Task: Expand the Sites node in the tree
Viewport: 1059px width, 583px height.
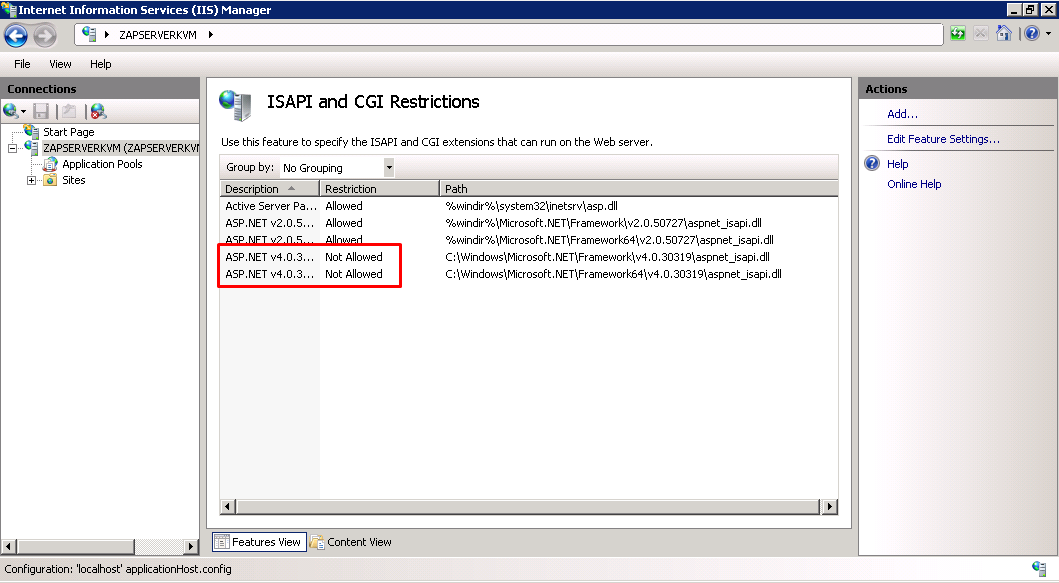Action: point(31,180)
